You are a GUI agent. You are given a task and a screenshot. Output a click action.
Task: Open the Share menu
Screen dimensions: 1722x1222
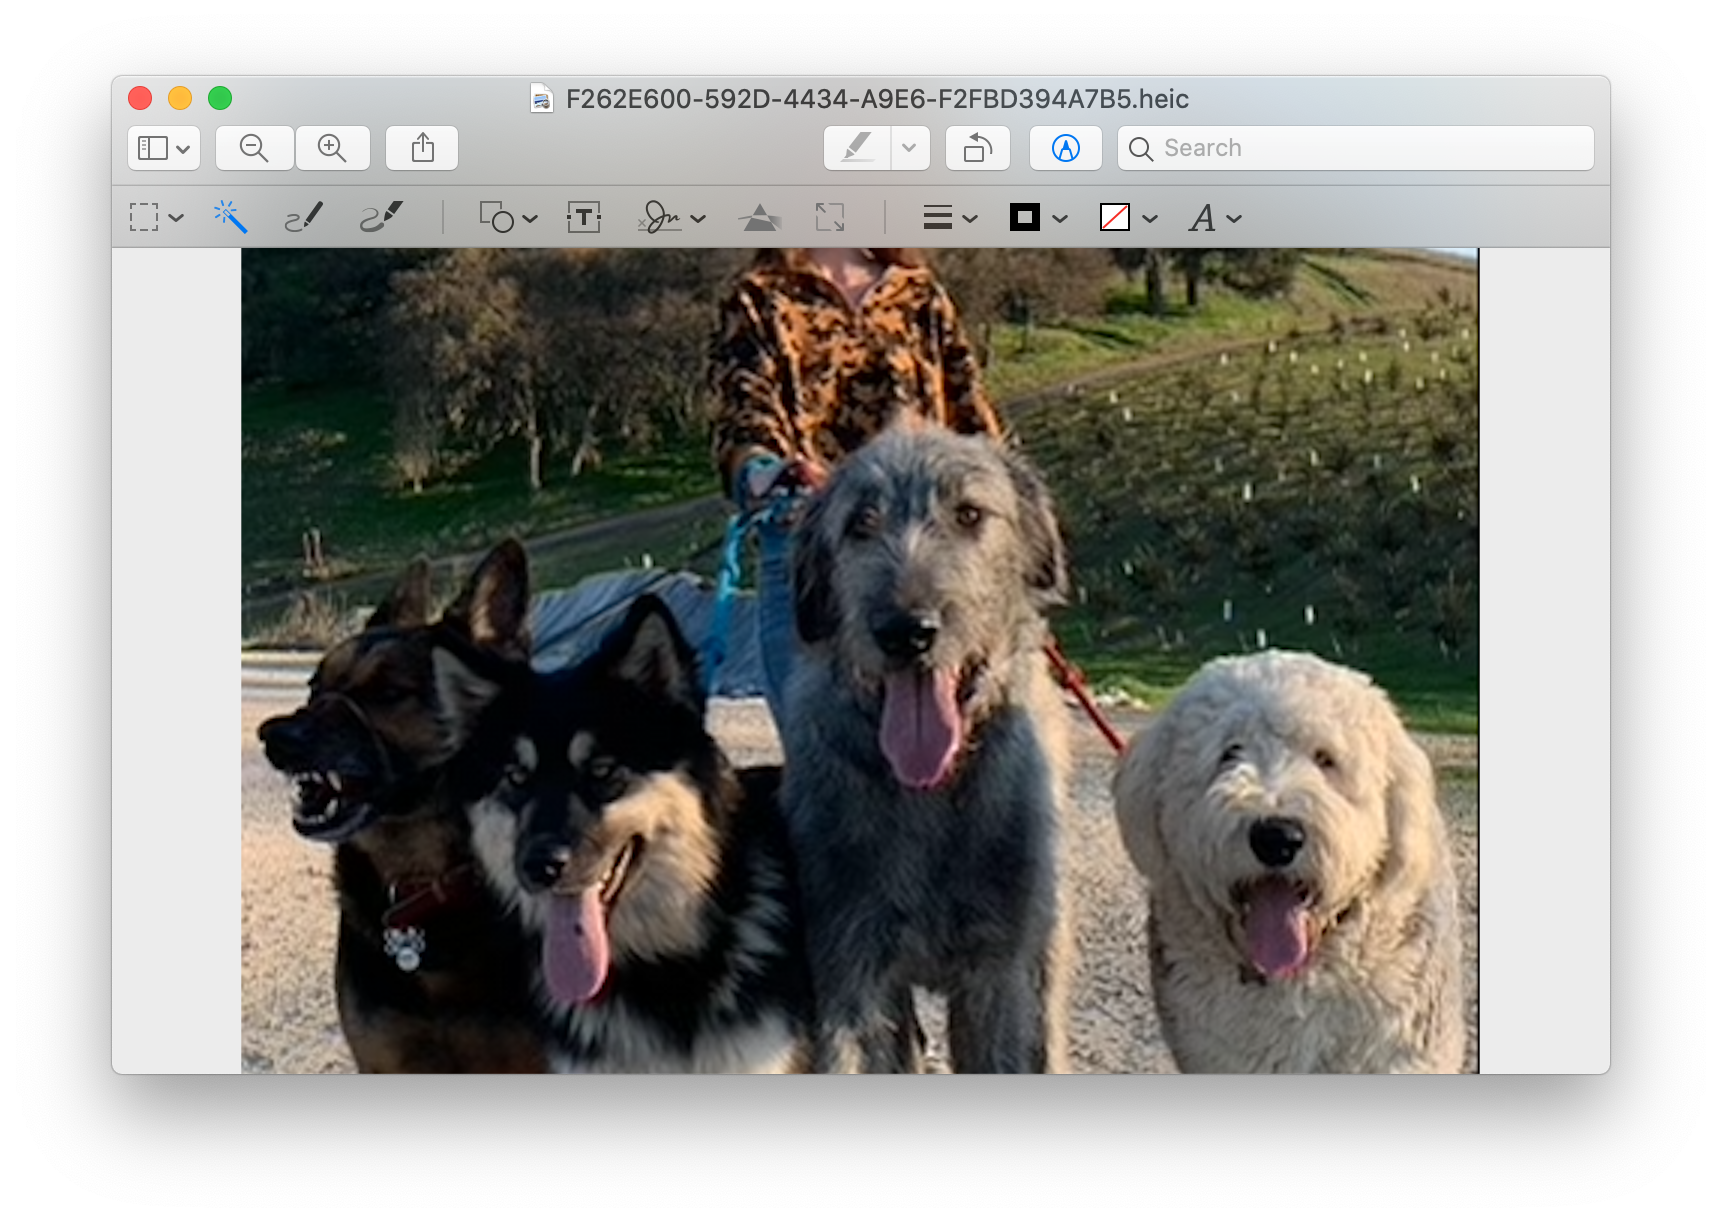[423, 148]
